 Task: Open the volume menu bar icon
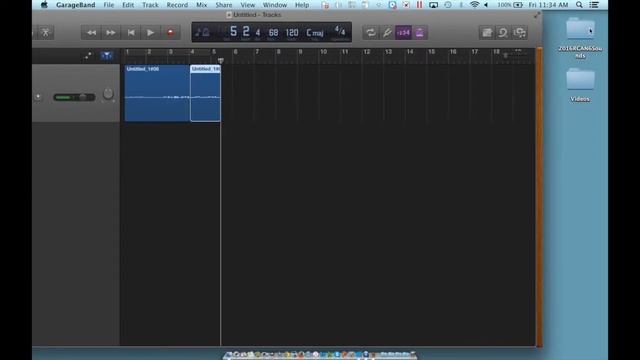(486, 5)
